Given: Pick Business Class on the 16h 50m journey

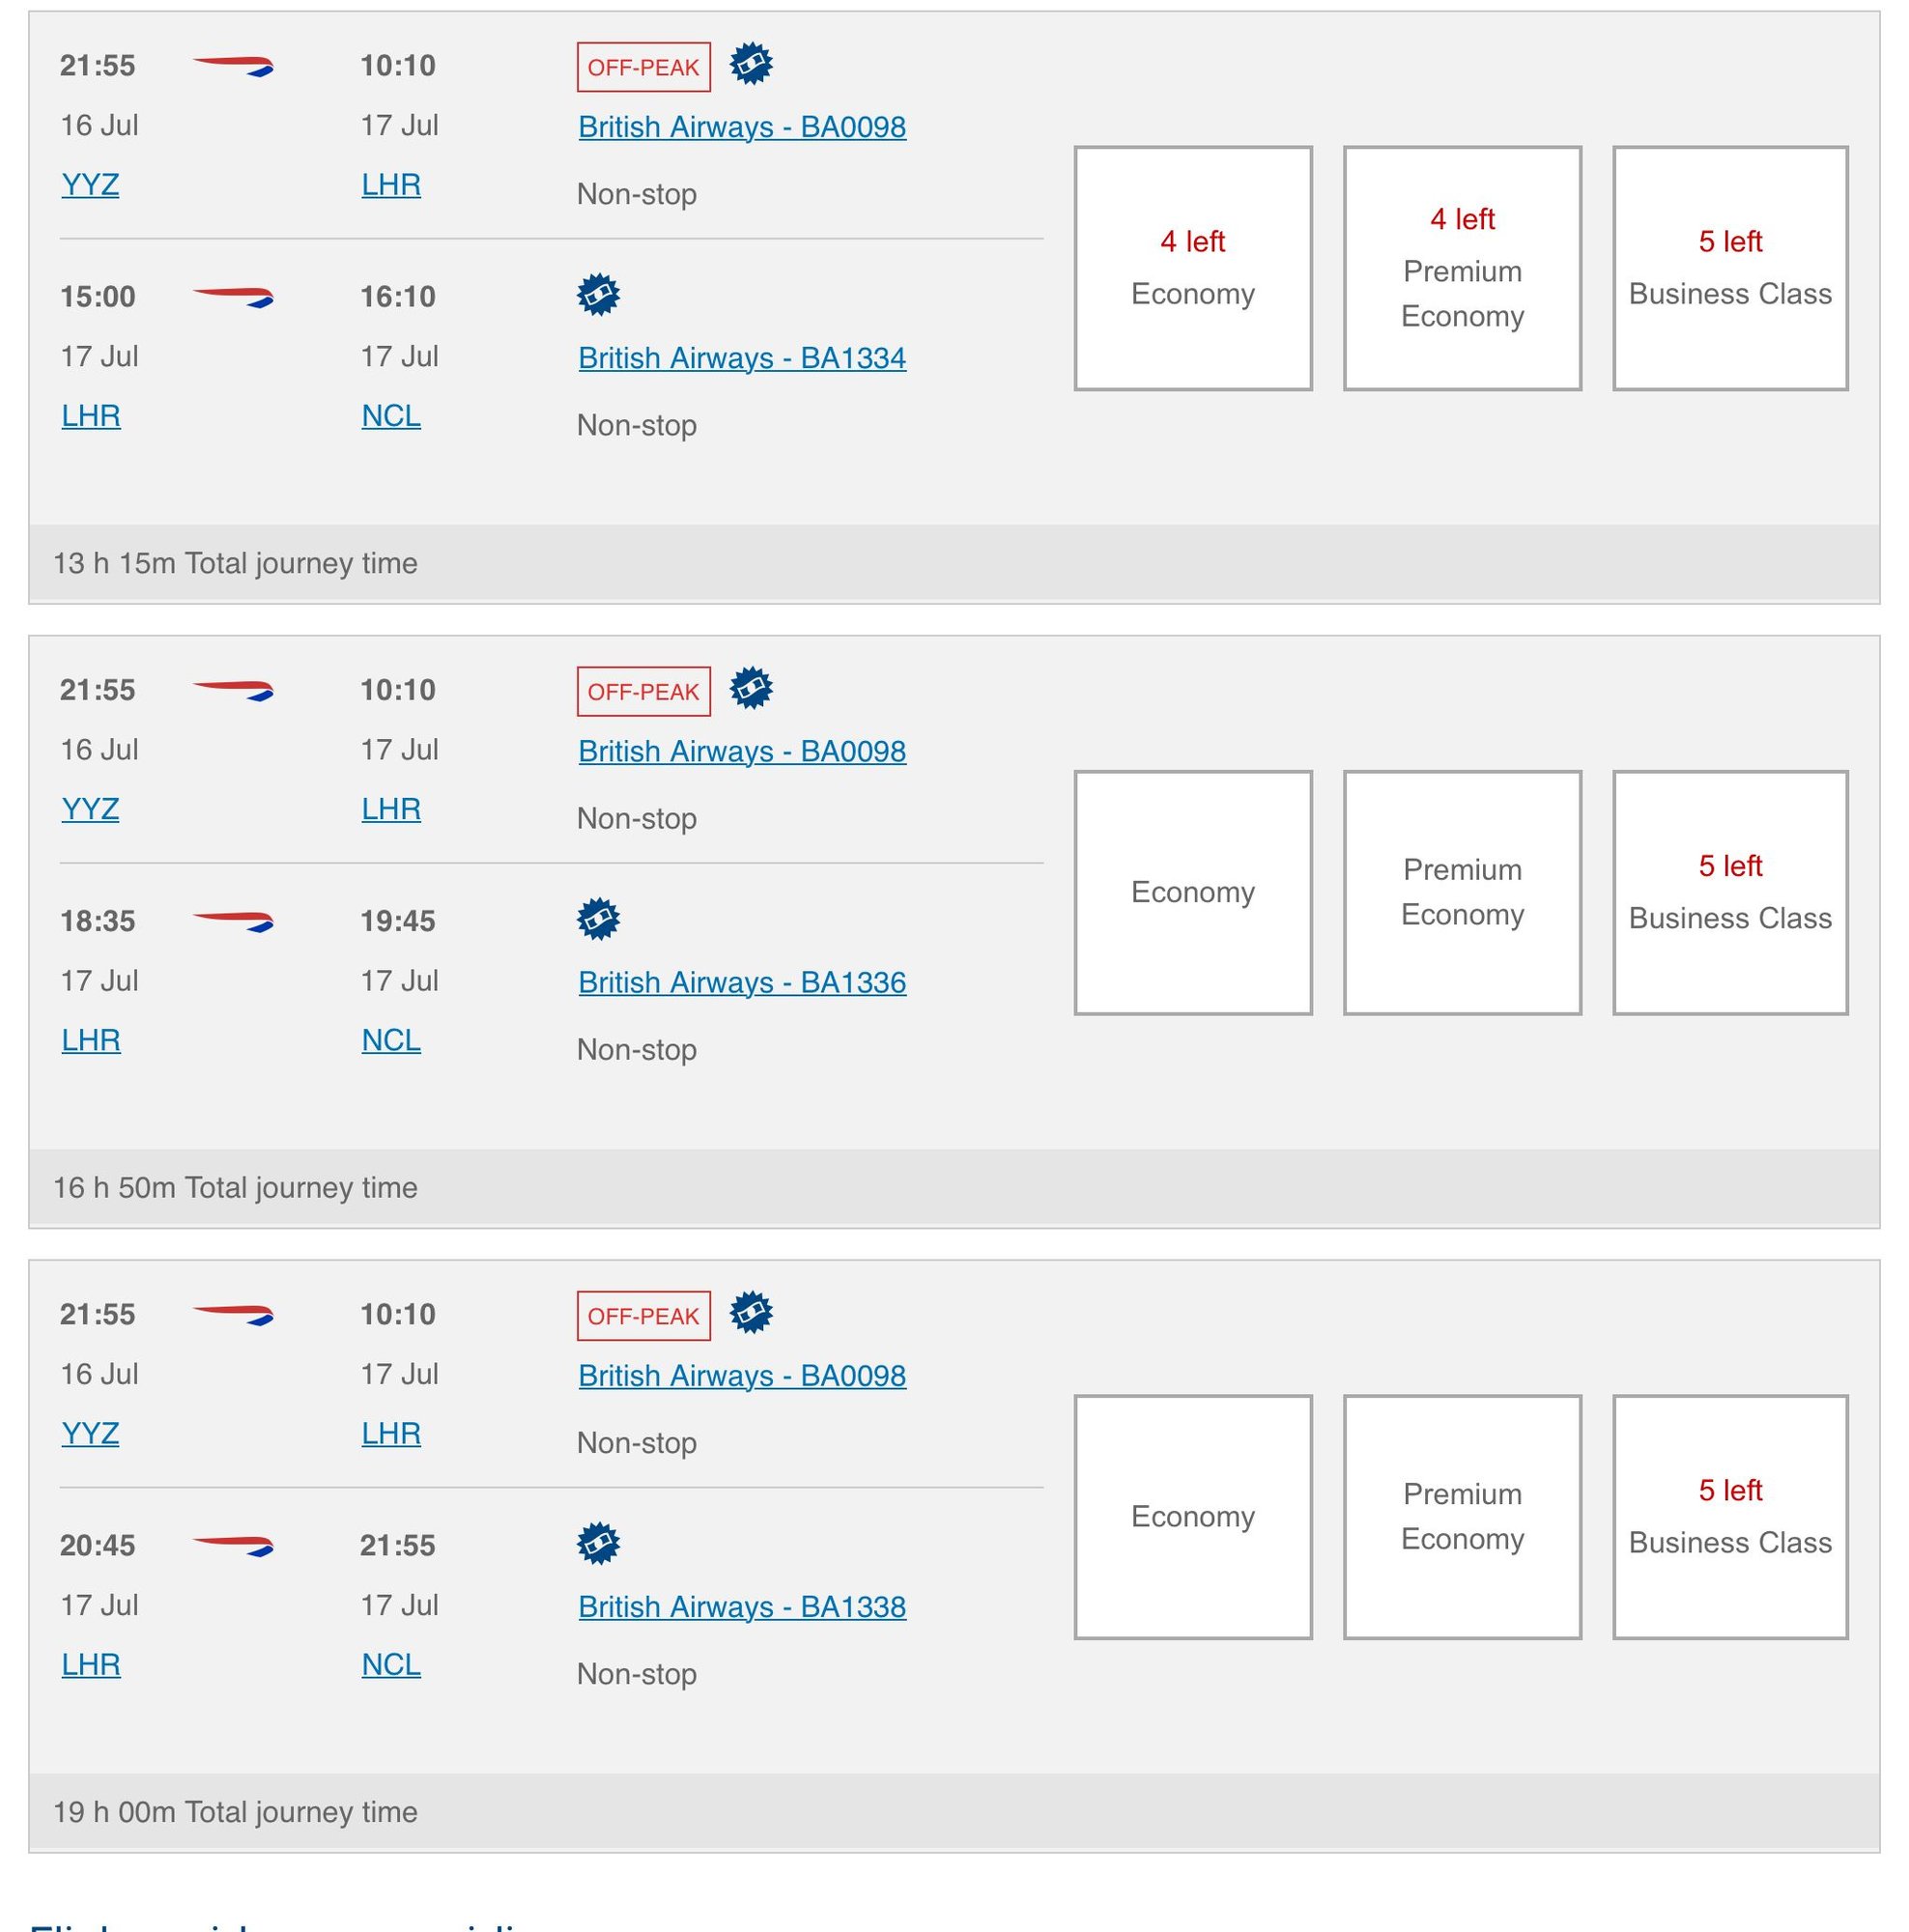Looking at the screenshot, I should pyautogui.click(x=1729, y=892).
